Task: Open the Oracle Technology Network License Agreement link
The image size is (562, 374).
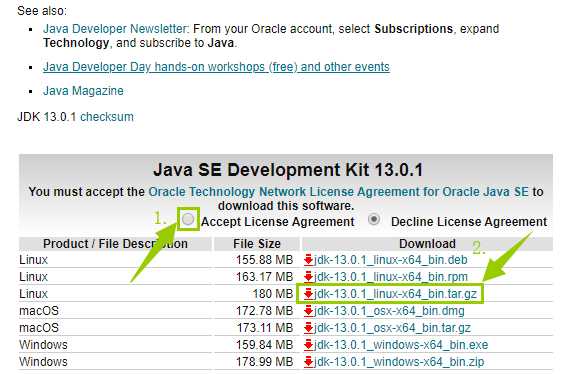Action: 338,192
